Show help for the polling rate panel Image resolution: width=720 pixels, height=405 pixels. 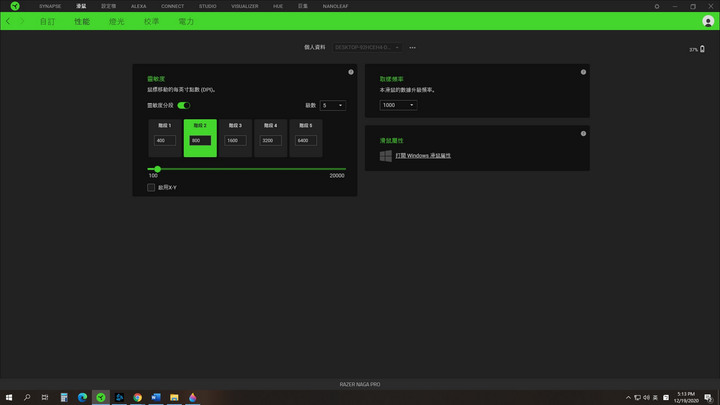pyautogui.click(x=583, y=72)
